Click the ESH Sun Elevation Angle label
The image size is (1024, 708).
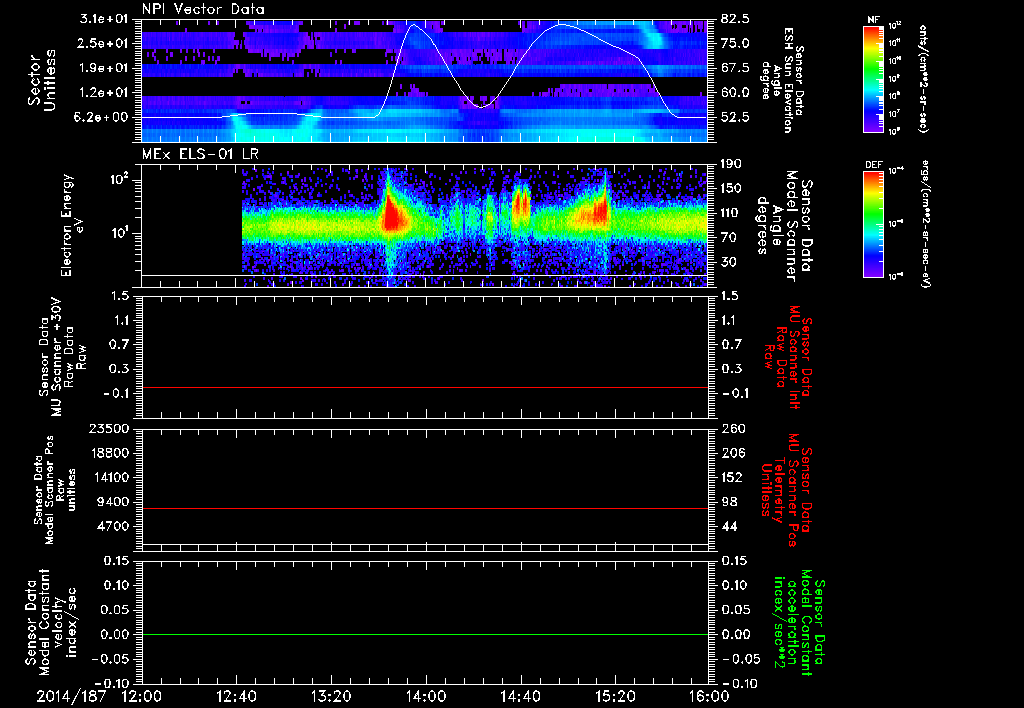[x=784, y=80]
